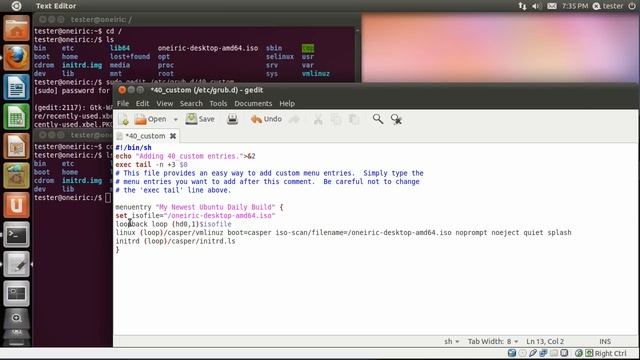The image size is (640, 360).
Task: Toggle the INS insert mode indicator
Action: click(x=605, y=341)
